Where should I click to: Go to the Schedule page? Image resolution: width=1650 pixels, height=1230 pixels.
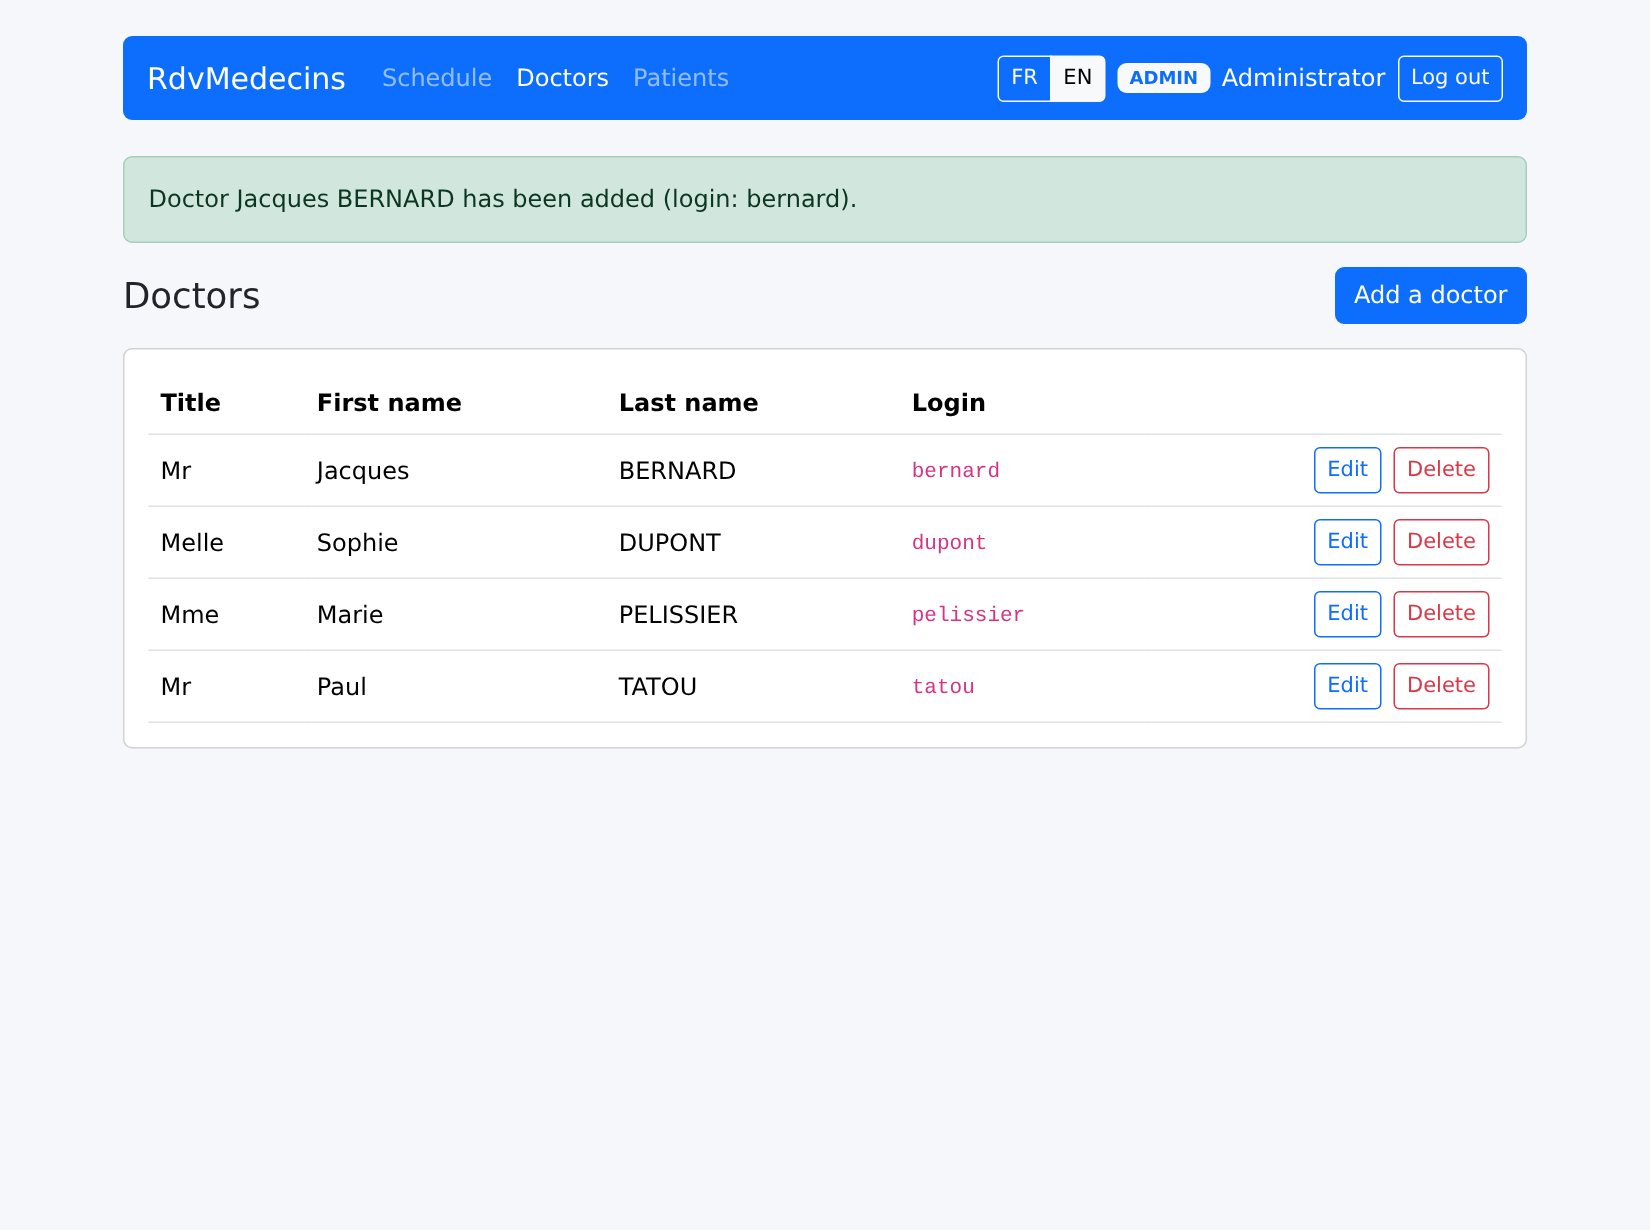click(437, 78)
